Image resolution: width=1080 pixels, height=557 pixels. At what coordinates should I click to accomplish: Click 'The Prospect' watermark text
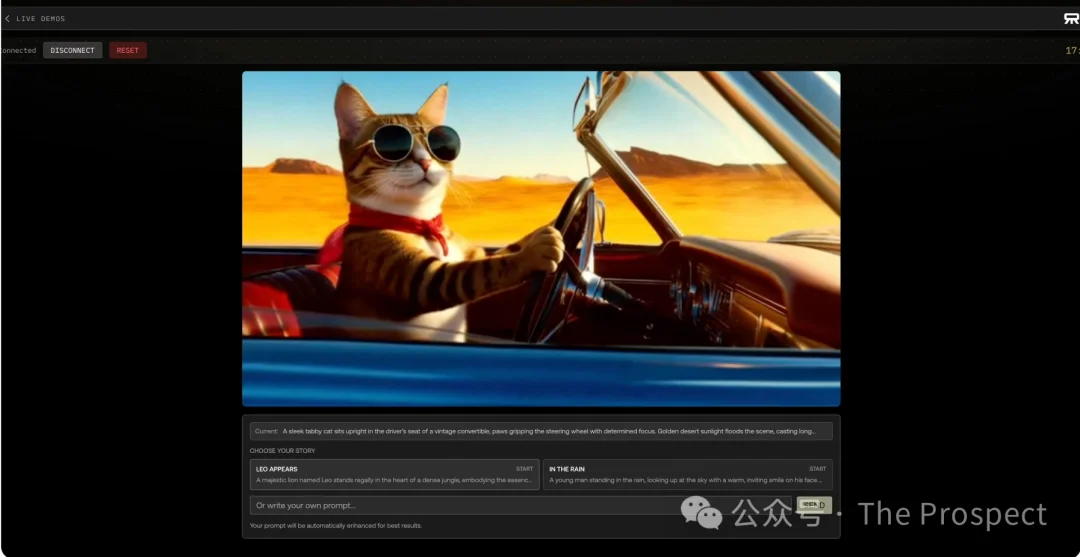[952, 514]
